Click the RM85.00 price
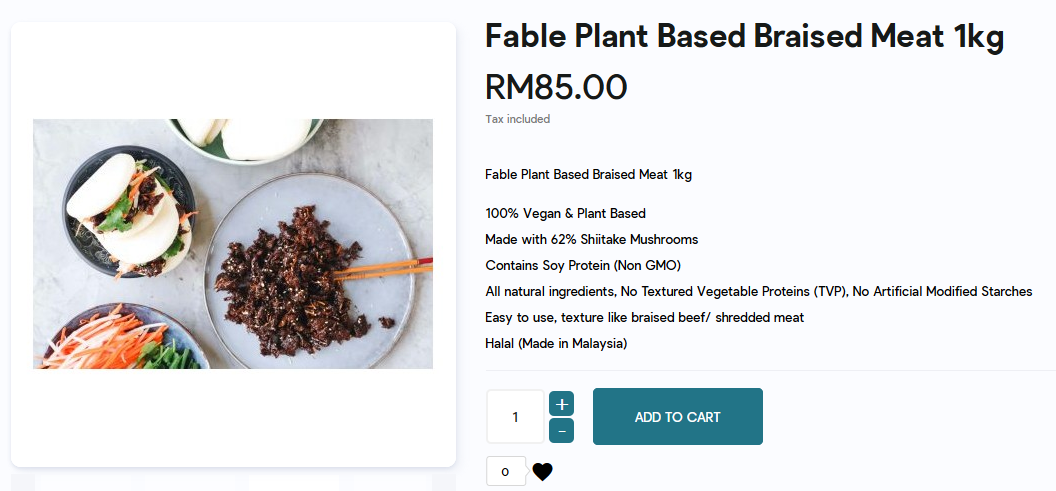 [x=556, y=87]
